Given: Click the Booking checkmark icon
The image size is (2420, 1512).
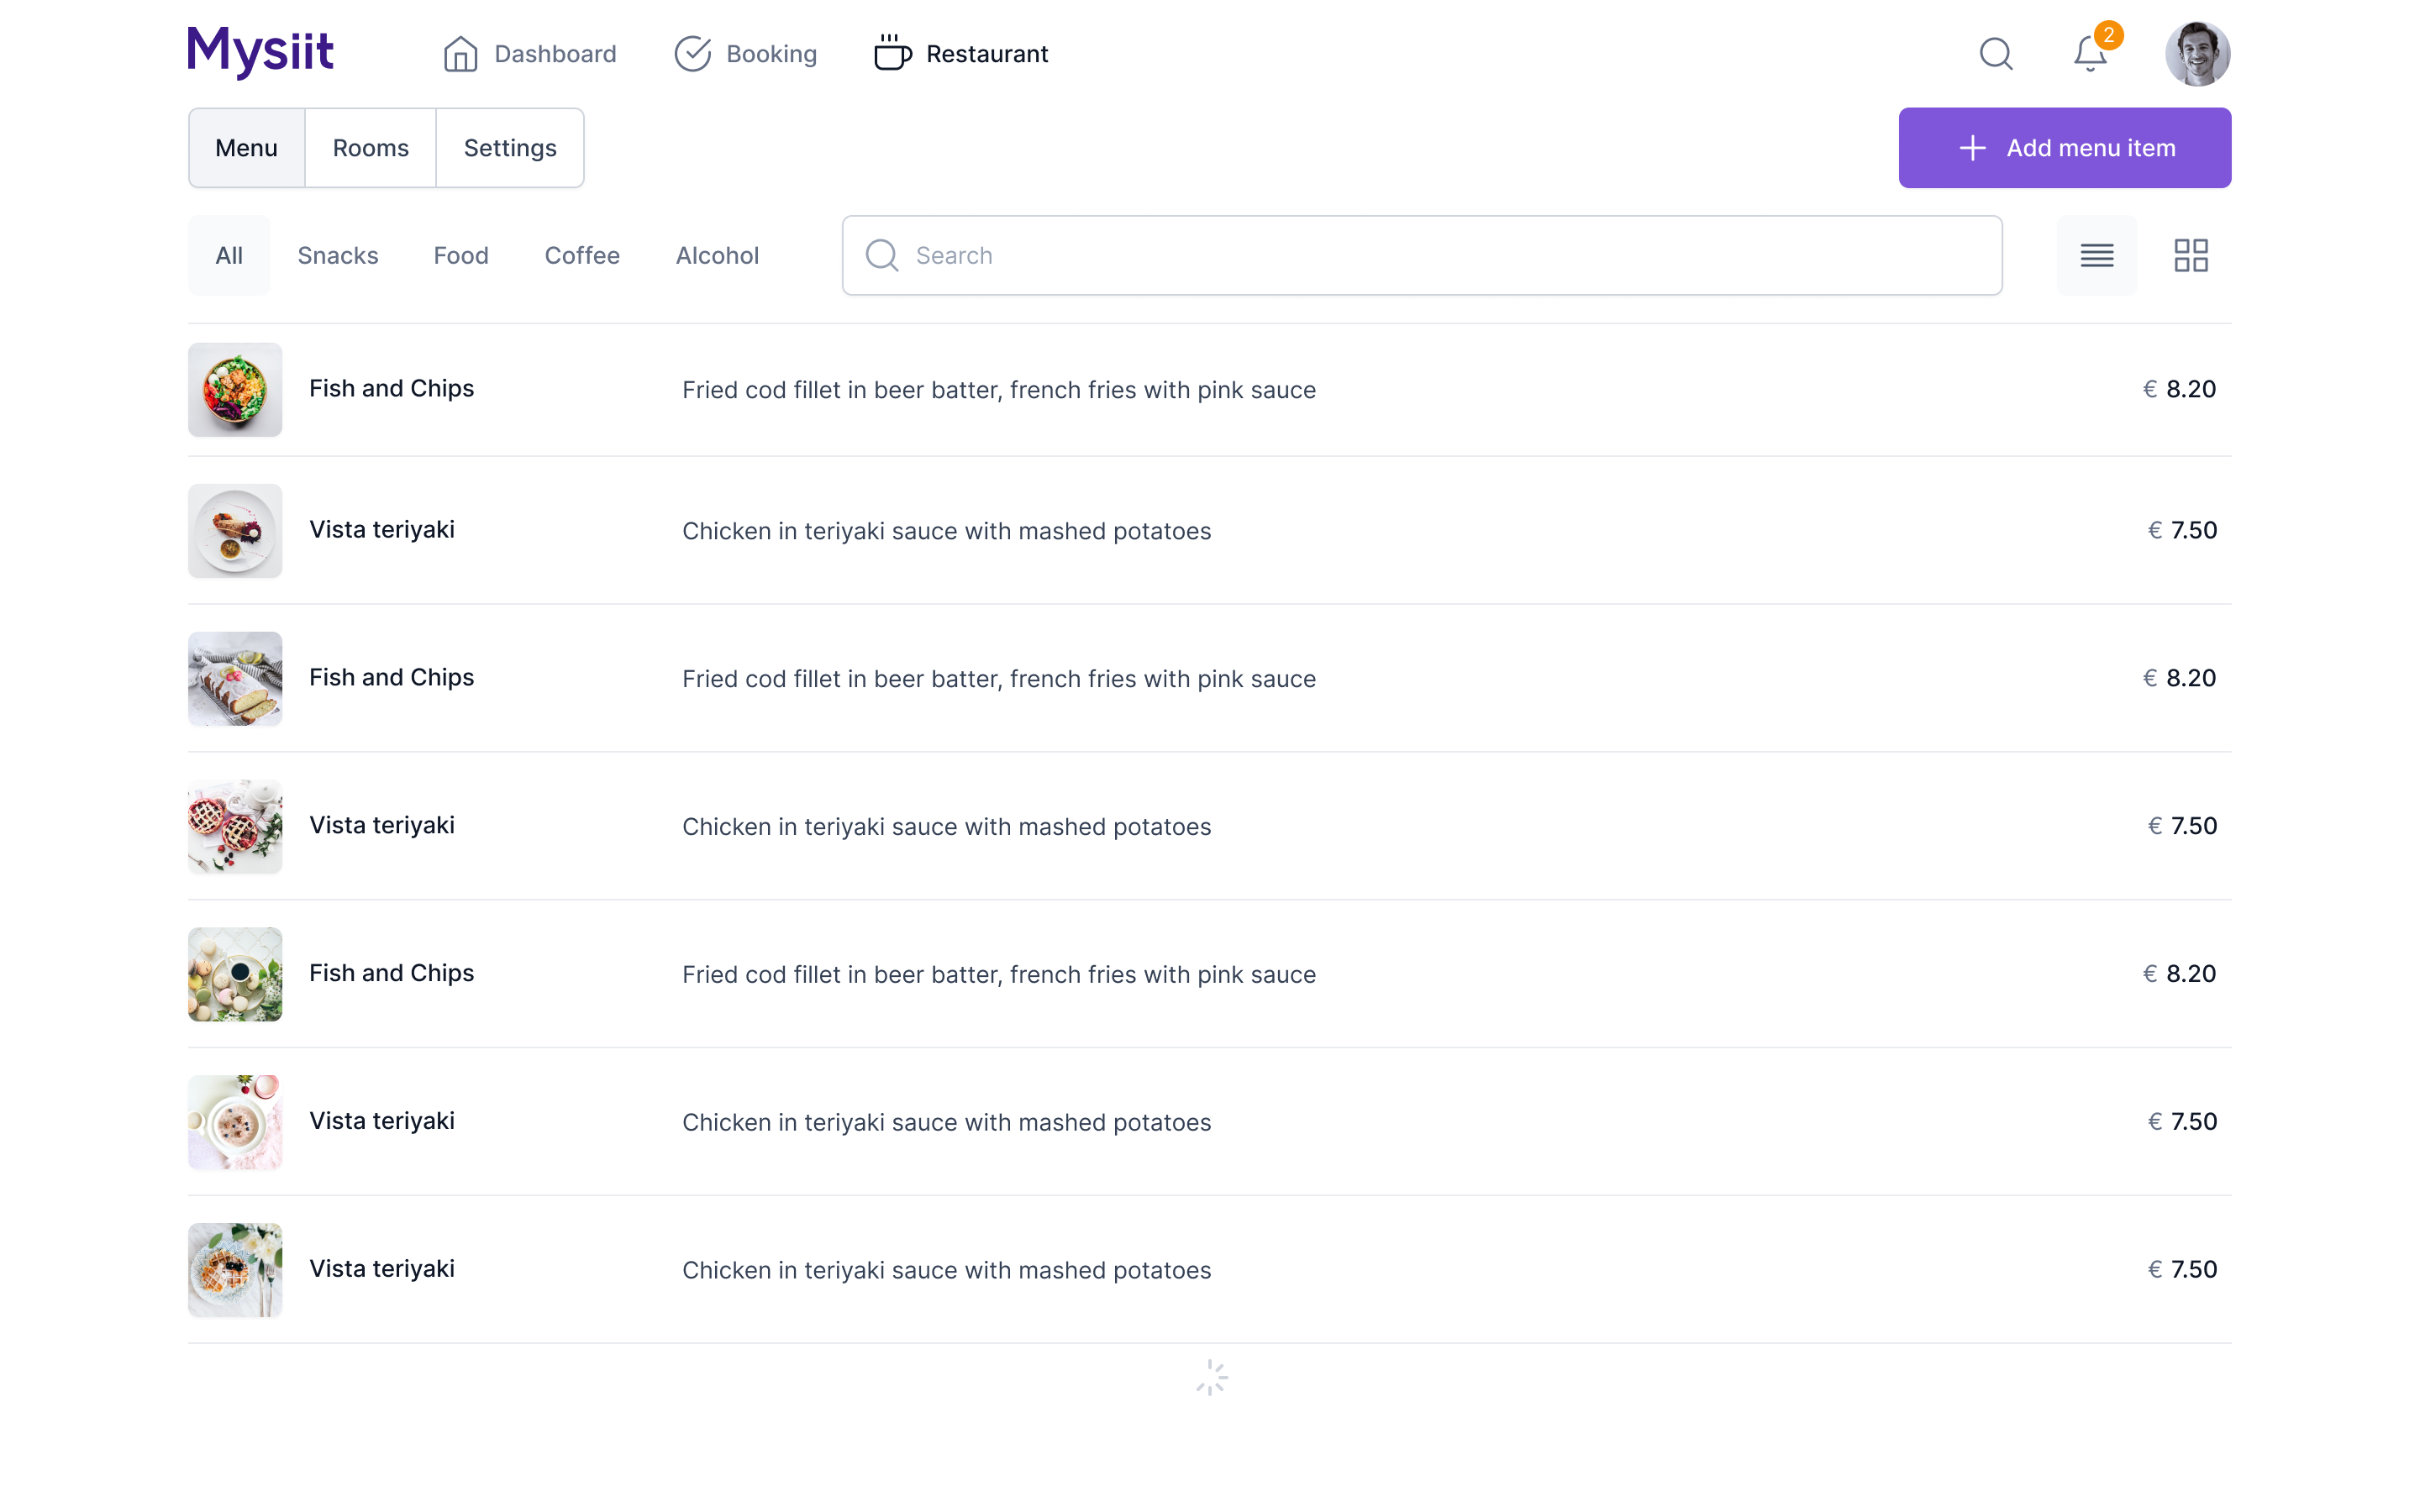Looking at the screenshot, I should point(692,54).
